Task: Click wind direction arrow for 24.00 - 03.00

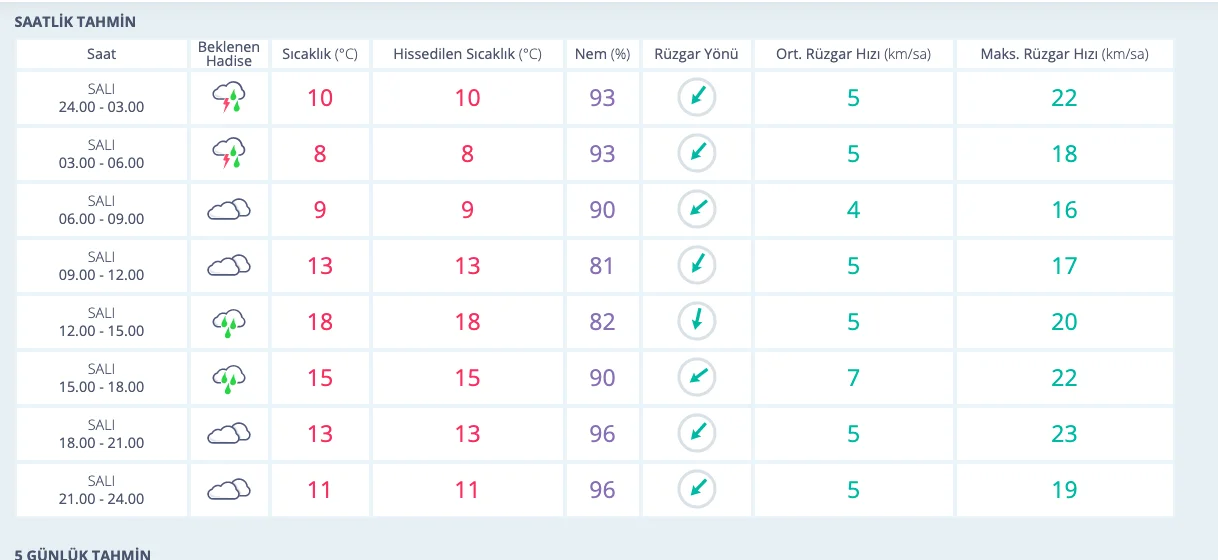Action: click(696, 97)
